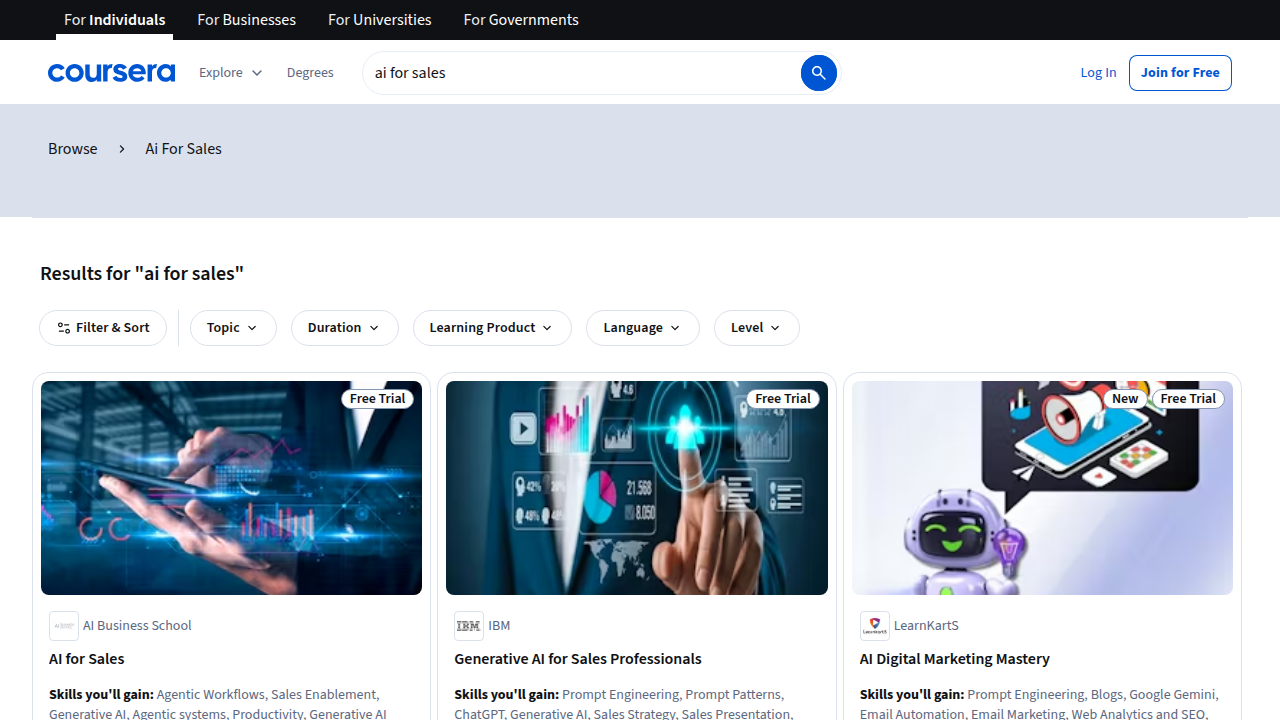Image resolution: width=1280 pixels, height=720 pixels.
Task: Click the blue search magnifier button
Action: (x=818, y=73)
